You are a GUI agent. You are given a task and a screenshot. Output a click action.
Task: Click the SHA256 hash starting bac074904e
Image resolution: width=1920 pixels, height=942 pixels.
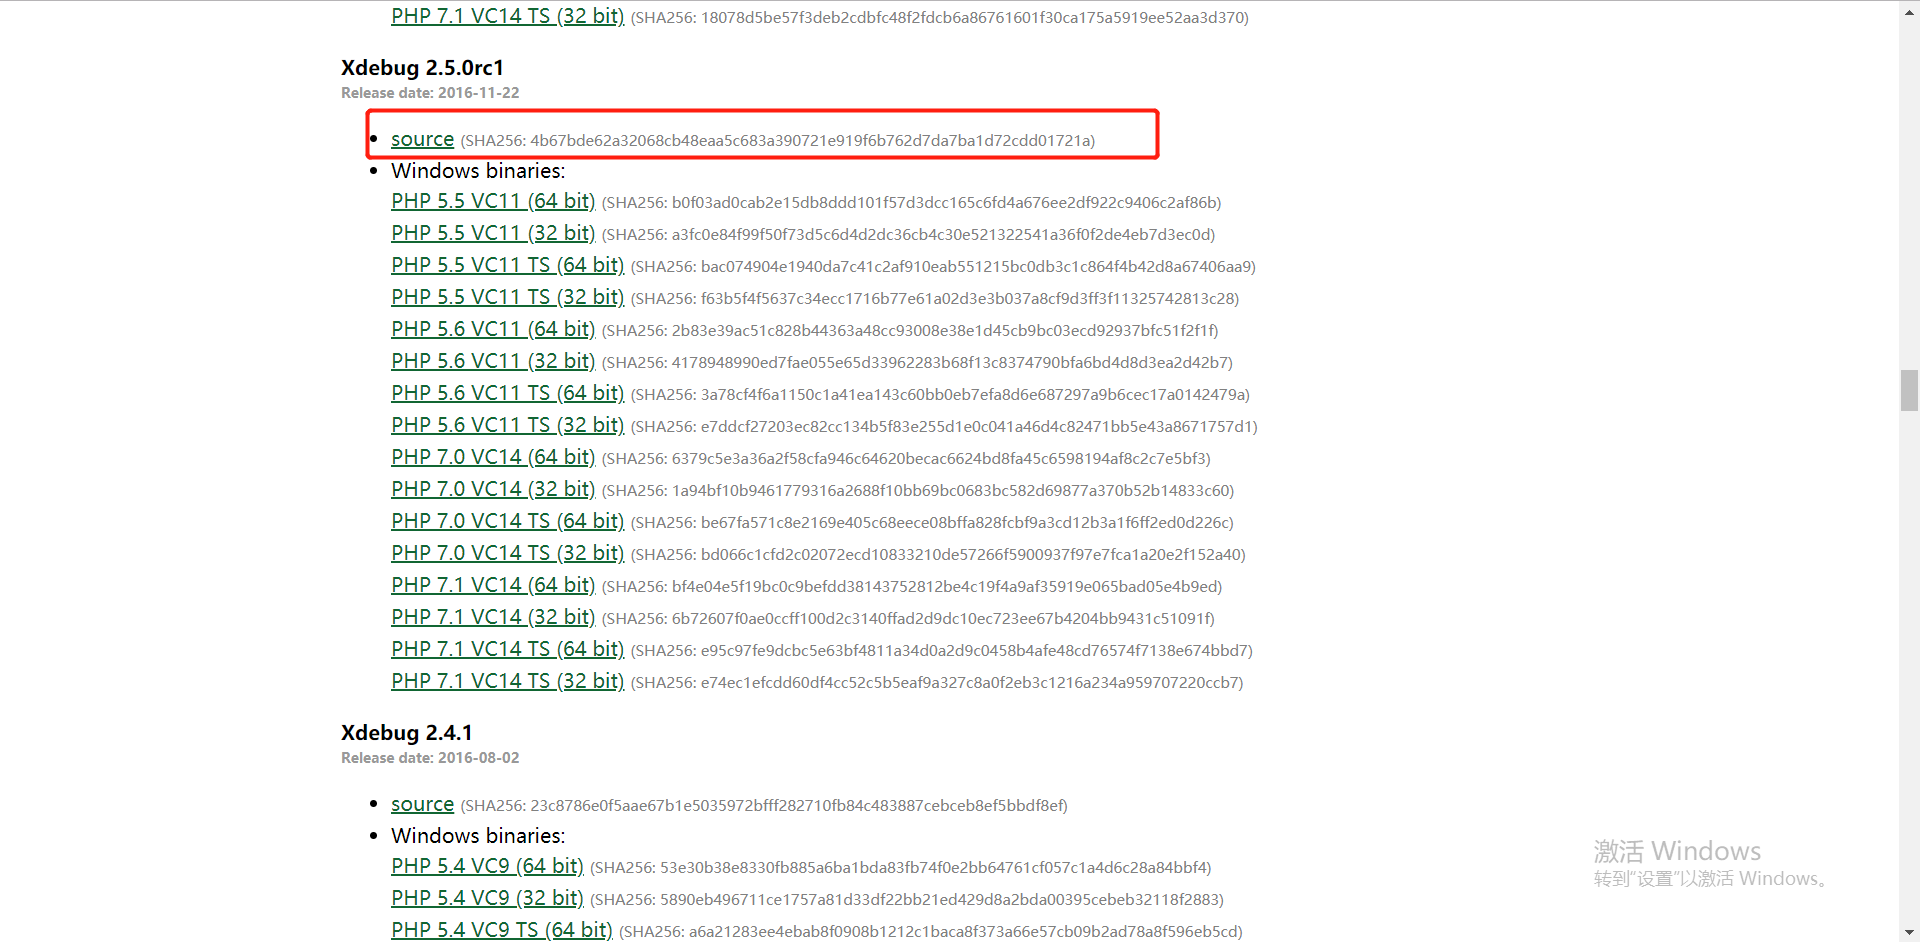pyautogui.click(x=943, y=267)
